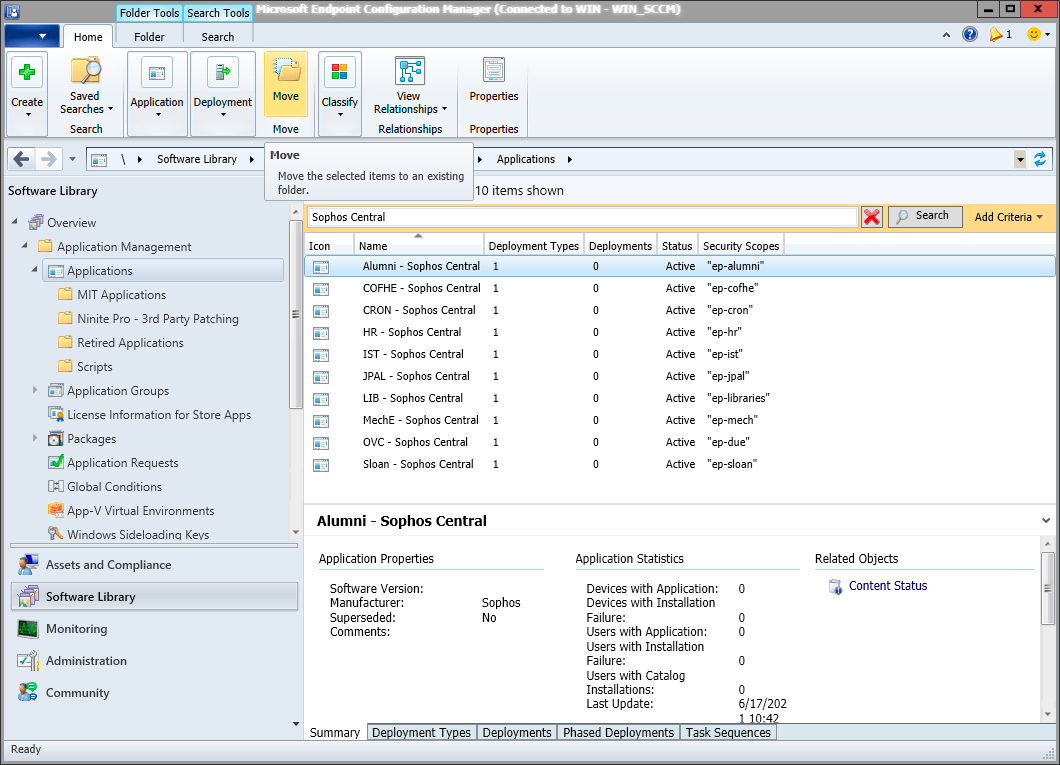This screenshot has height=765, width=1060.
Task: Switch to the Folder ribbon tab
Action: coord(149,37)
